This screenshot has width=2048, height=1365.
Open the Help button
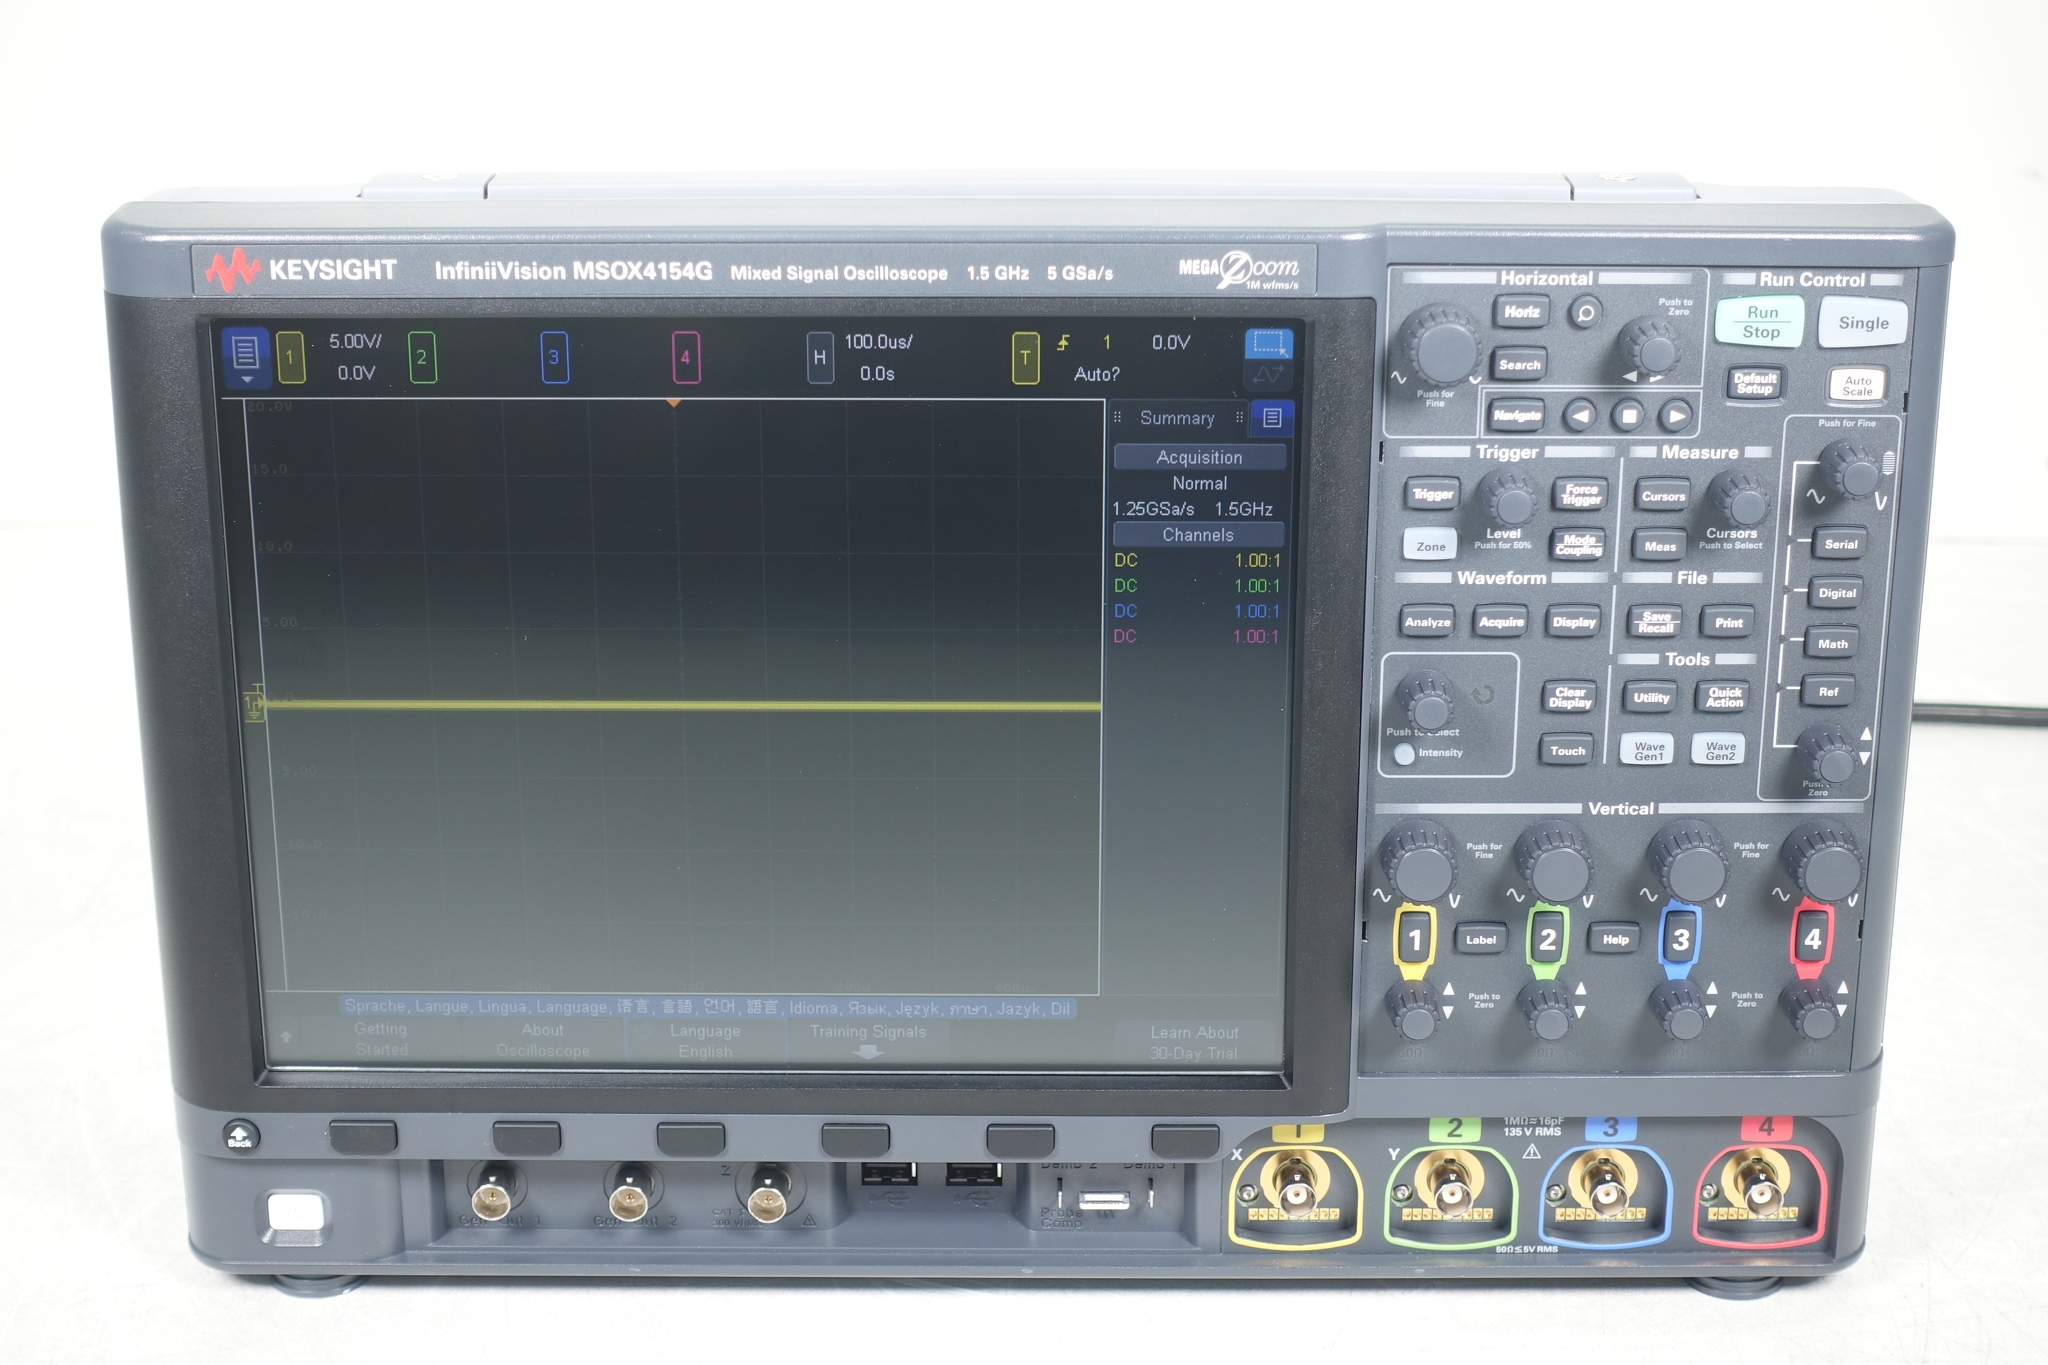[x=1615, y=940]
